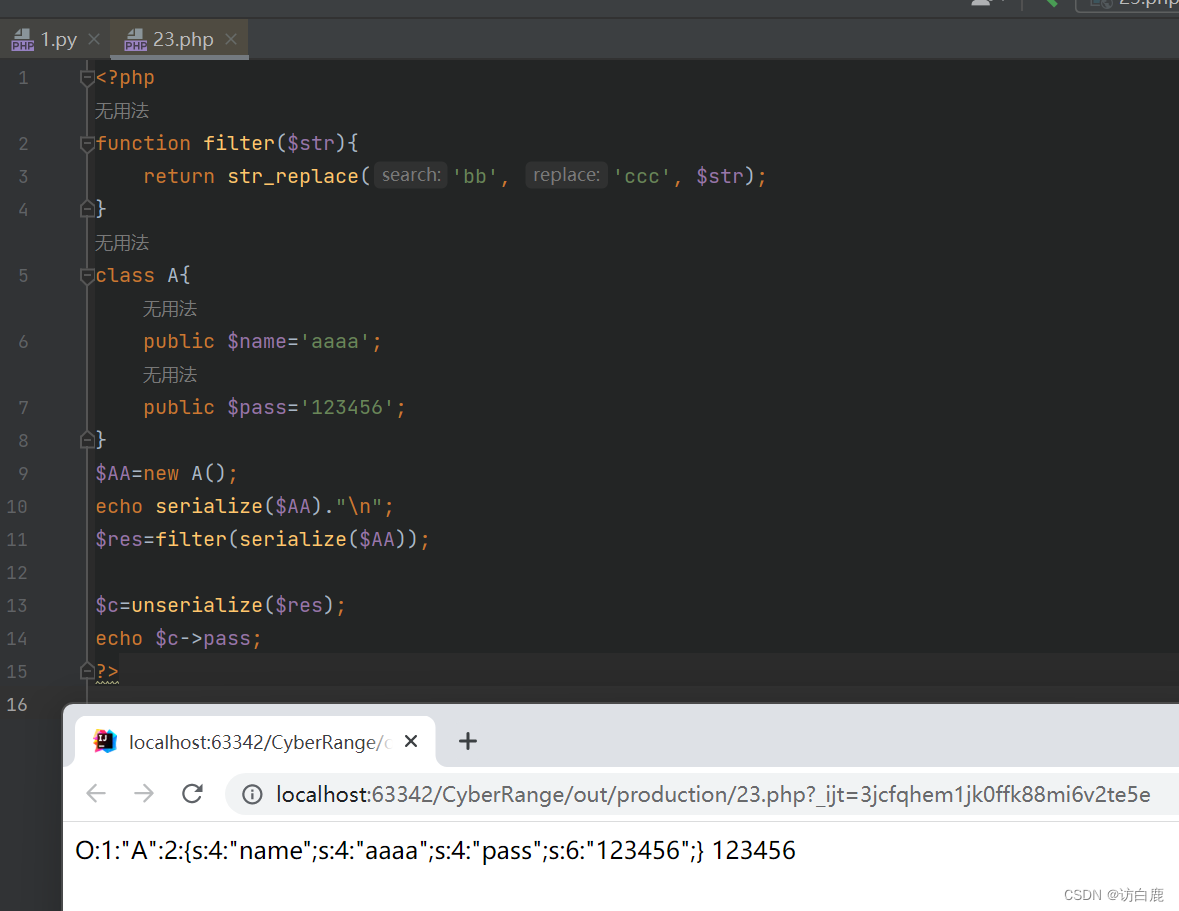
Task: Reload the browser page
Action: pyautogui.click(x=192, y=794)
